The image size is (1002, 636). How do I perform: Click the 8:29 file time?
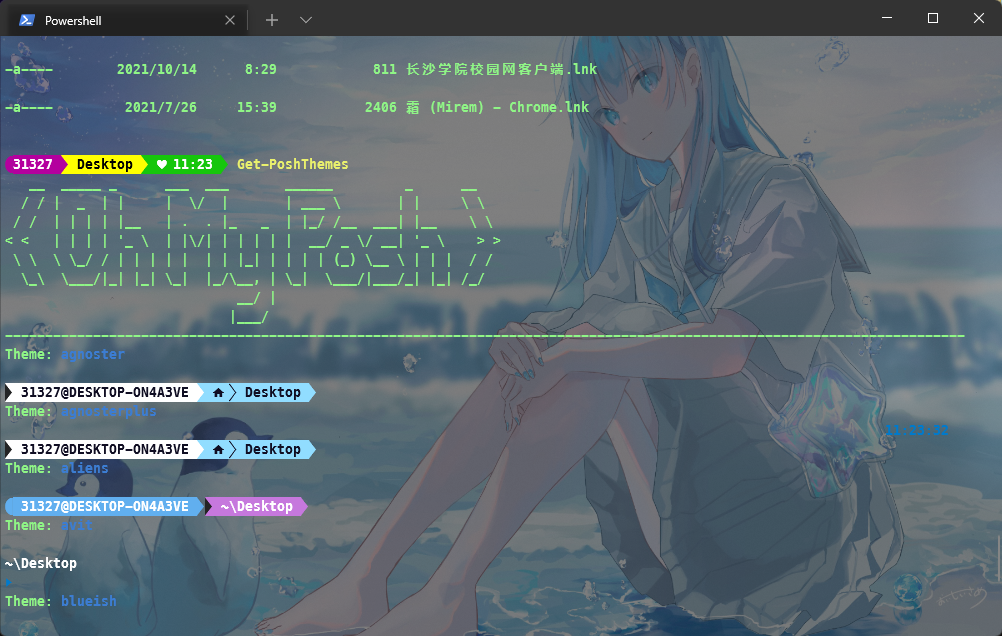(261, 69)
